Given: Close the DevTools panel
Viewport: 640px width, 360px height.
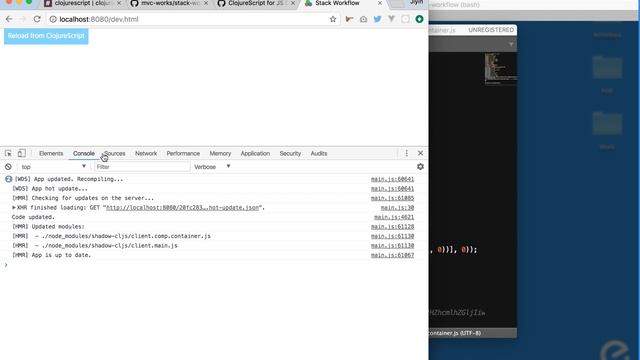Looking at the screenshot, I should coord(420,153).
